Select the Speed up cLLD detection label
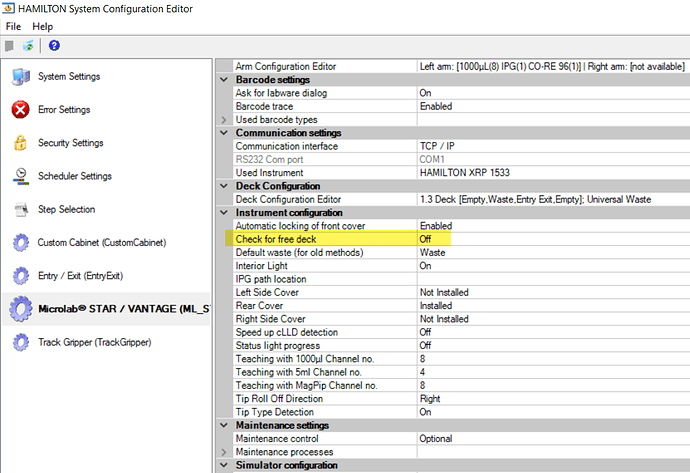Image resolution: width=690 pixels, height=473 pixels. pos(286,332)
